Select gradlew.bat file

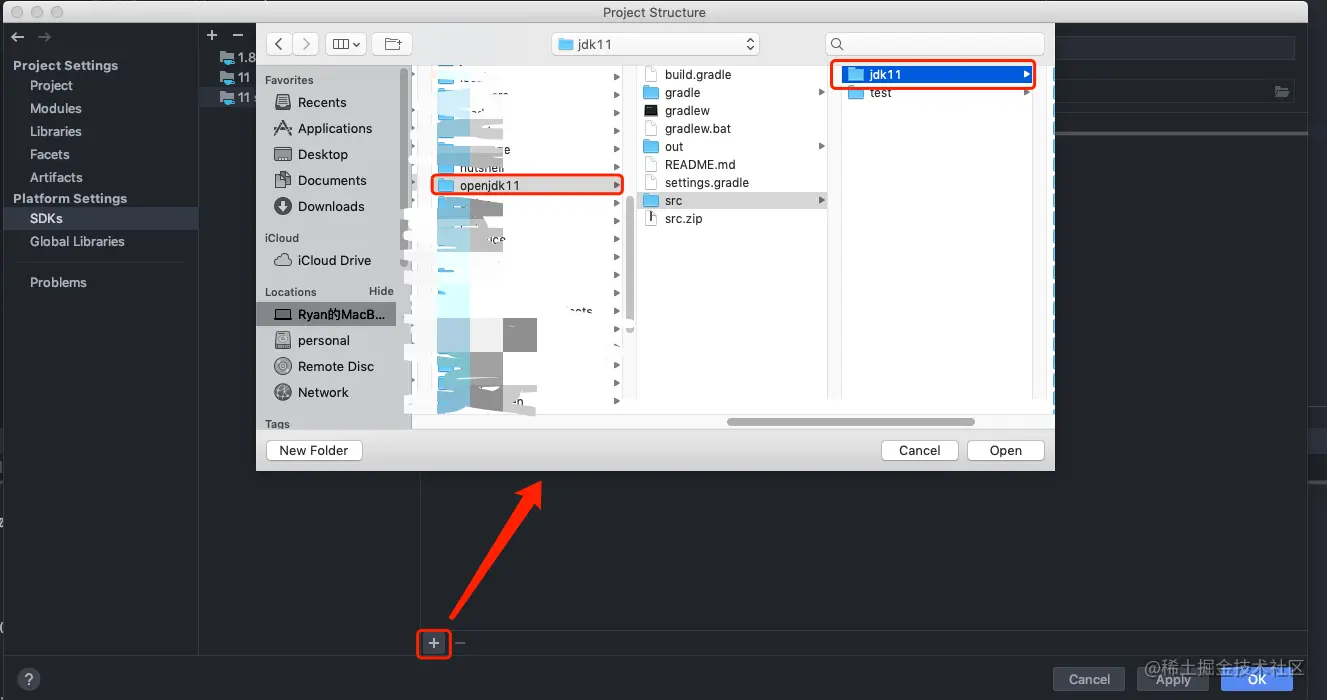pos(698,128)
